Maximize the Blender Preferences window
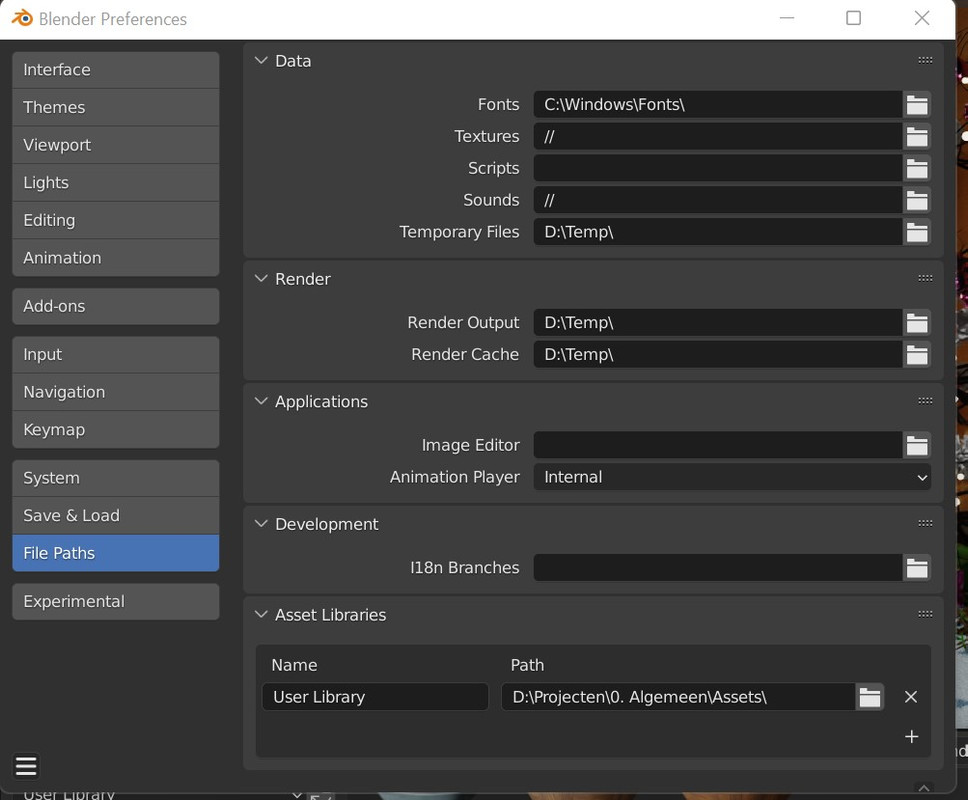The width and height of the screenshot is (968, 800). tap(853, 19)
